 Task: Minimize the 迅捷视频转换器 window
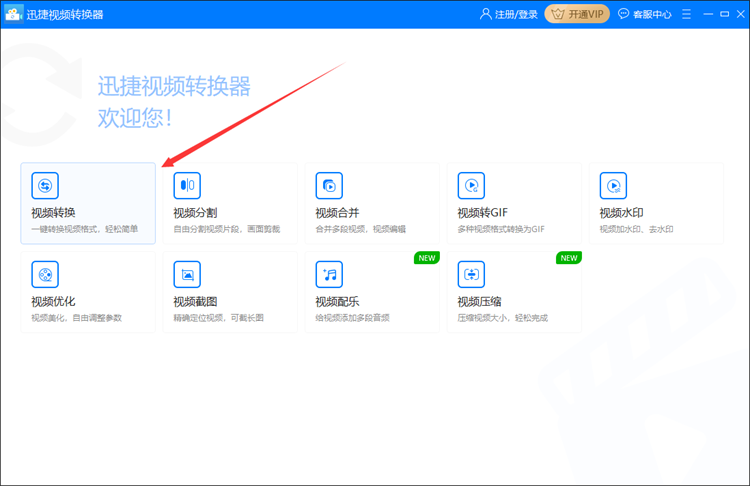click(708, 14)
